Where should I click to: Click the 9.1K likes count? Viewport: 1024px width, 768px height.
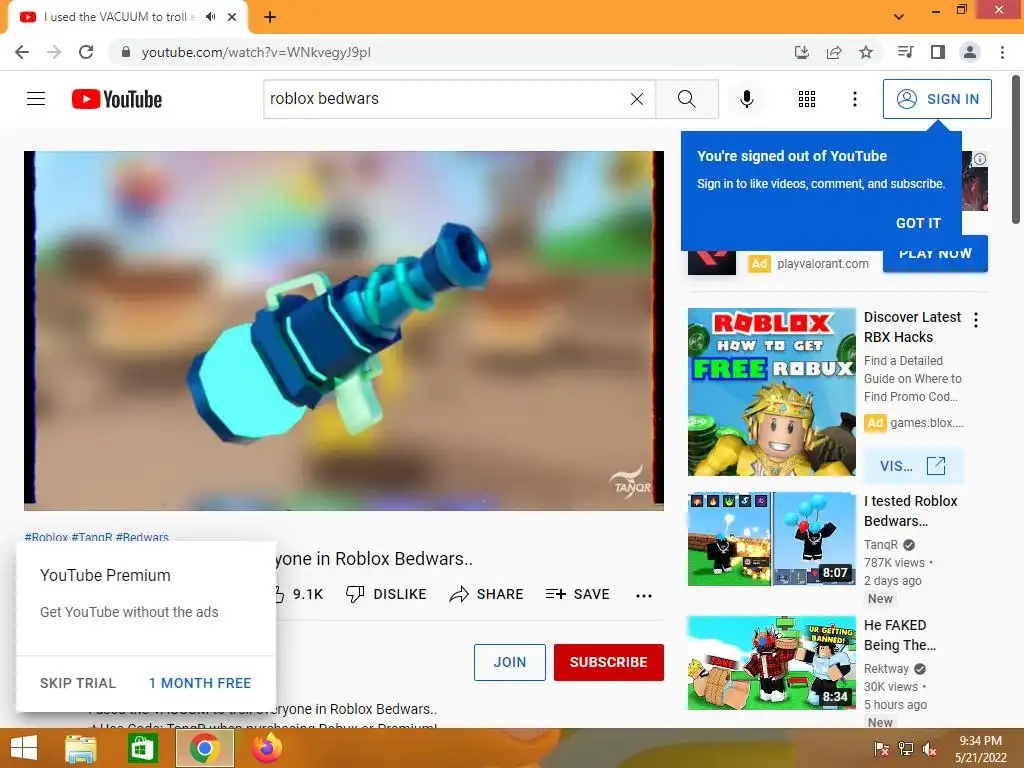click(308, 594)
